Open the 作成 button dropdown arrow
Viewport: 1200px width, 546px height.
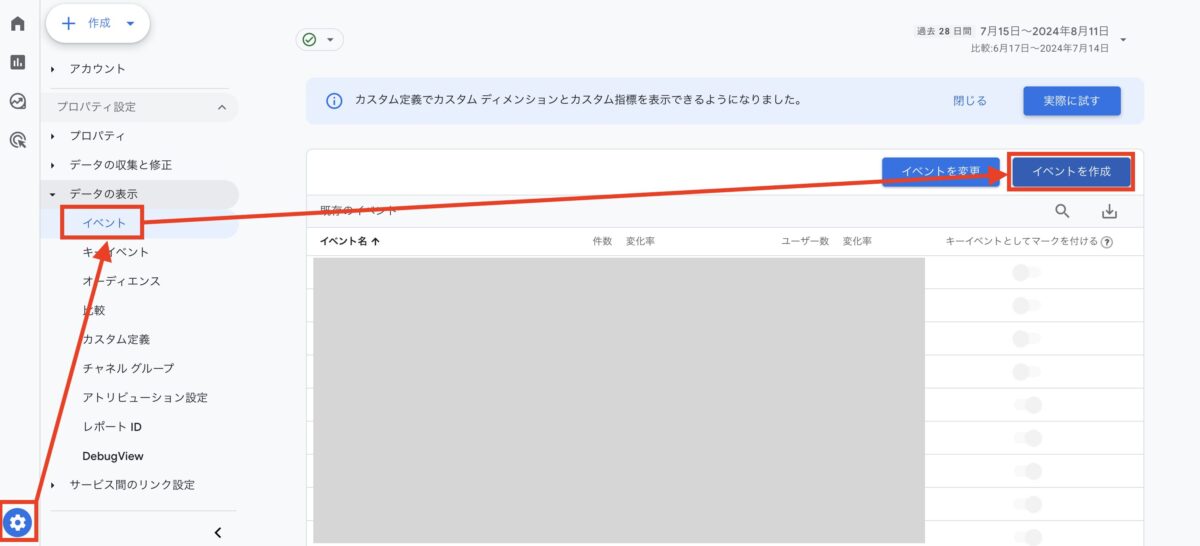130,24
